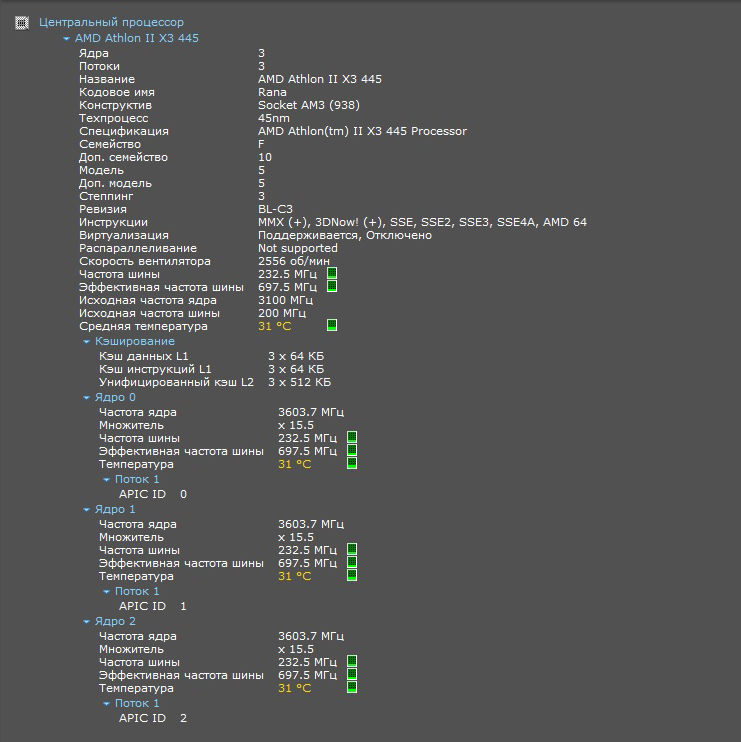Image resolution: width=741 pixels, height=742 pixels.
Task: Click Температура value 31 °C under Ядро 0
Action: coord(294,465)
